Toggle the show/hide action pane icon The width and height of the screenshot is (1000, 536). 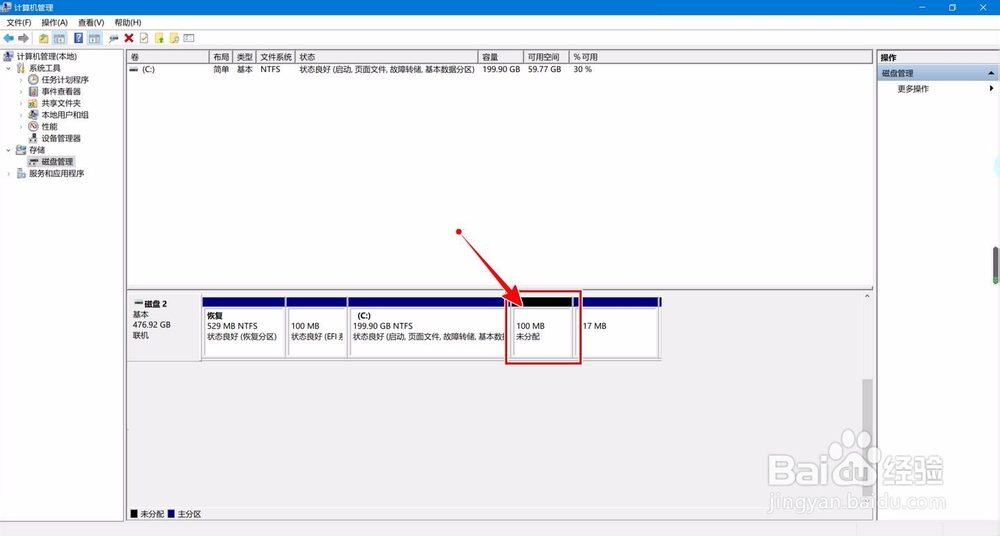coord(94,38)
